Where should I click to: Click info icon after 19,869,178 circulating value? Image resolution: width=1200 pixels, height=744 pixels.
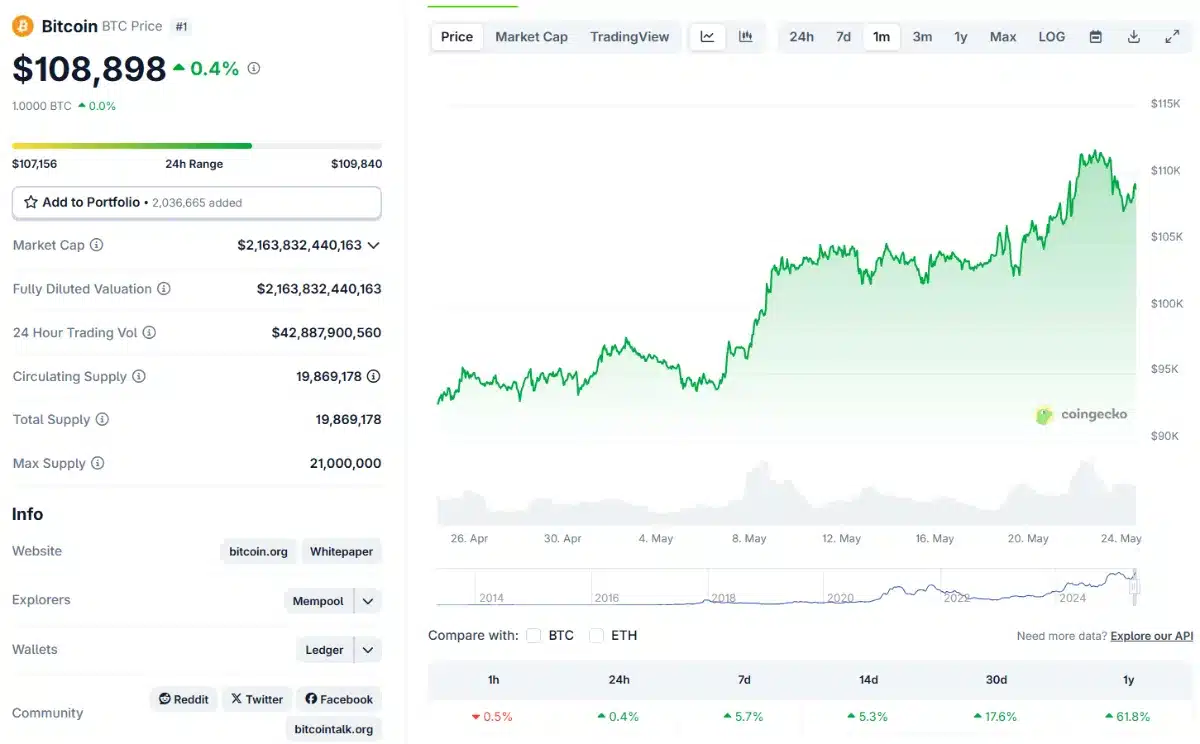click(374, 377)
